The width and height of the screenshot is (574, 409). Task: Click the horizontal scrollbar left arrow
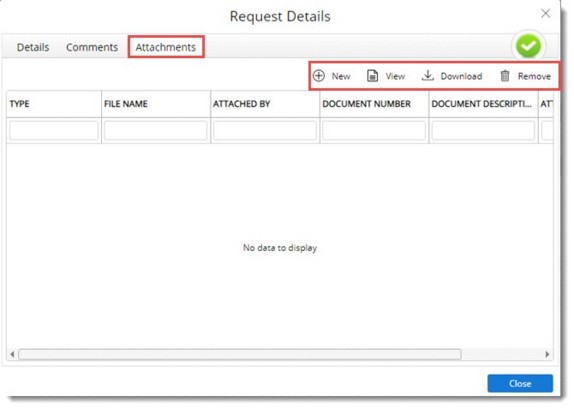point(12,354)
